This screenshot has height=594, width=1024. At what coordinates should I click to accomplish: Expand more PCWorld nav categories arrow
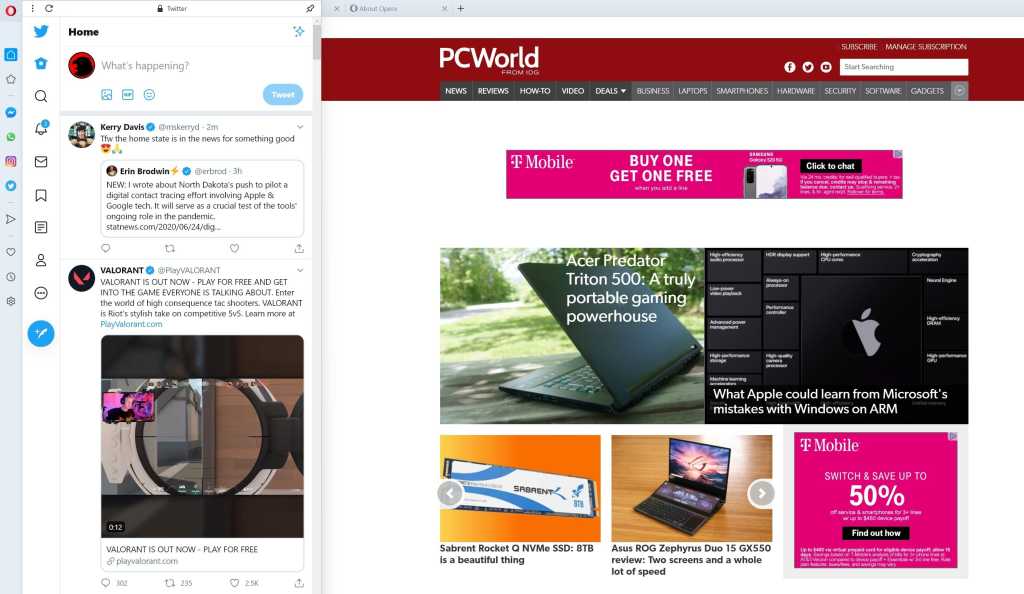tap(959, 91)
